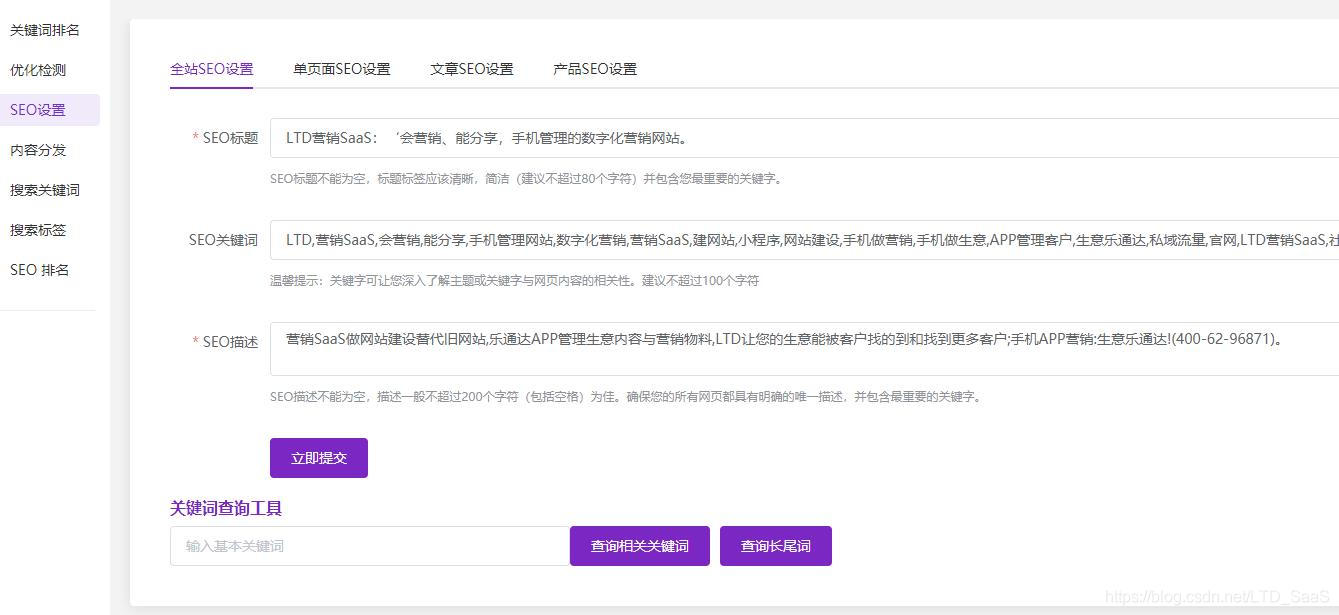This screenshot has height=615, width=1339.
Task: Switch to the 单页面SEO设置 tab
Action: [x=342, y=68]
